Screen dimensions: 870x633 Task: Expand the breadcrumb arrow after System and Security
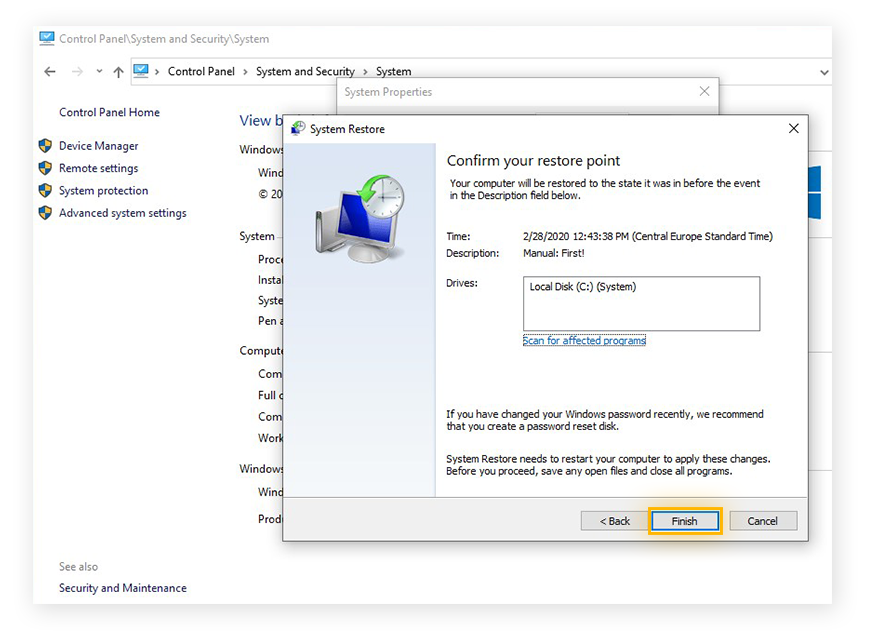[x=364, y=71]
